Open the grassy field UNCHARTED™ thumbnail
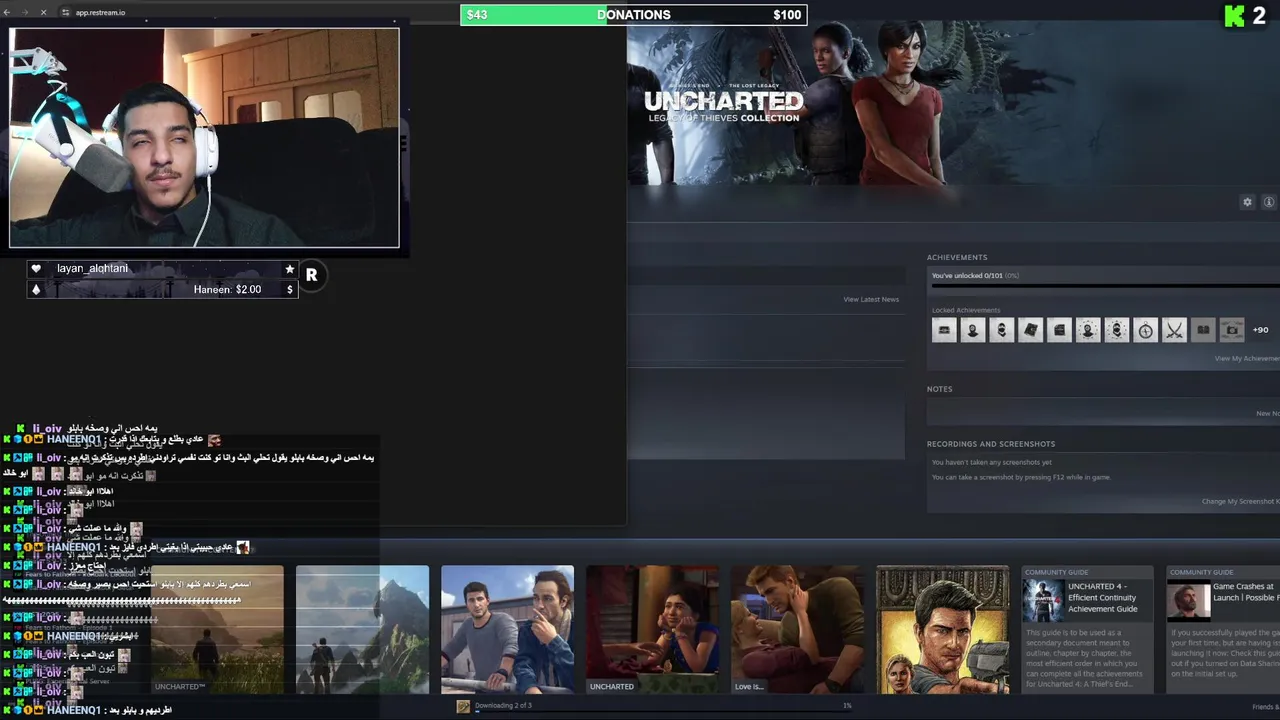The image size is (1280, 720). 217,630
